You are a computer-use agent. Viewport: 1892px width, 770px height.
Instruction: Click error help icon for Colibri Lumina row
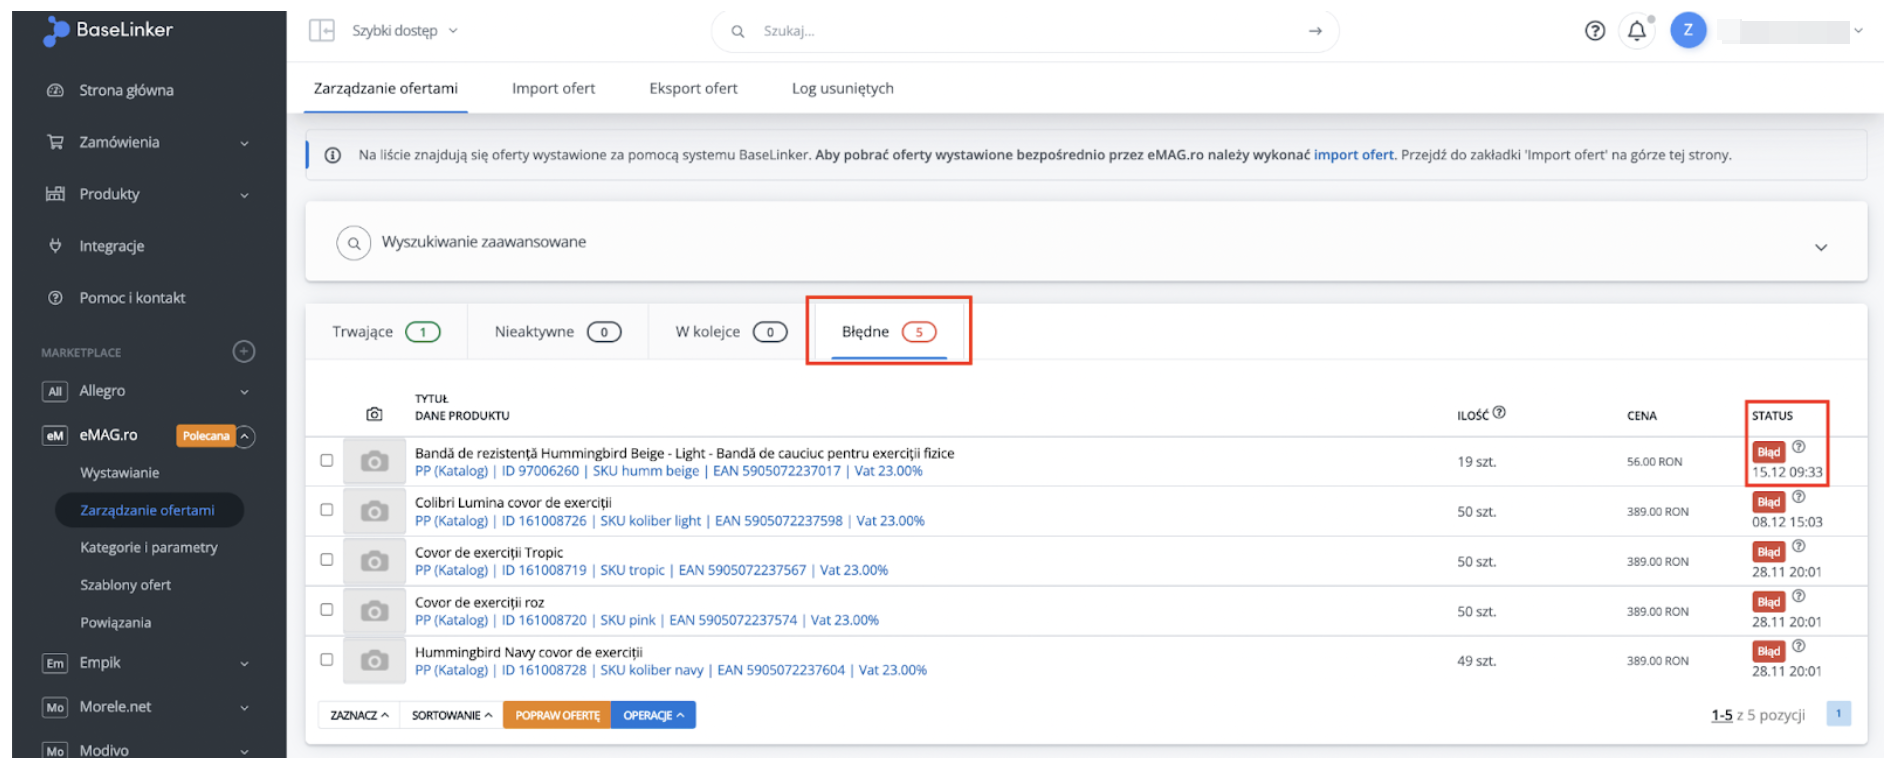coord(1798,497)
